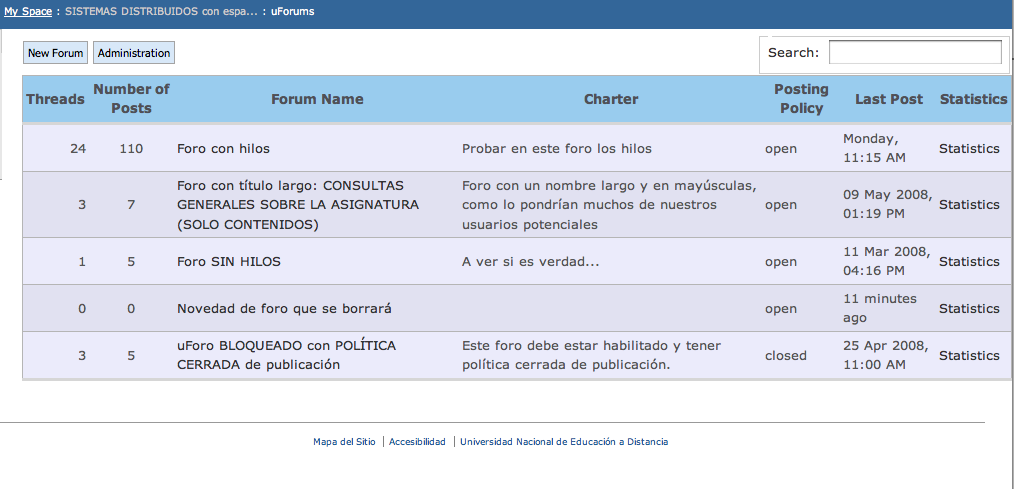
Task: Open the 'Foro SIN HILOS' forum
Action: (x=228, y=262)
